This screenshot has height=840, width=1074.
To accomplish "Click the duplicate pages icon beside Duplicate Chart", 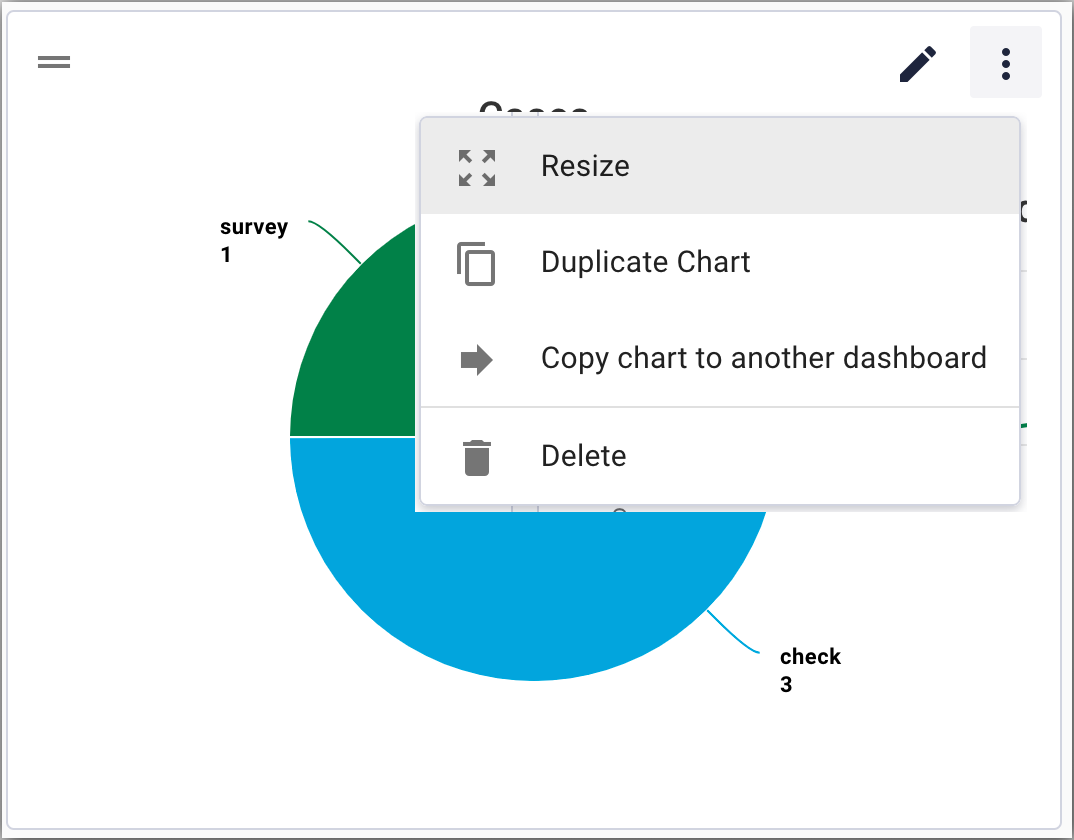I will 476,263.
